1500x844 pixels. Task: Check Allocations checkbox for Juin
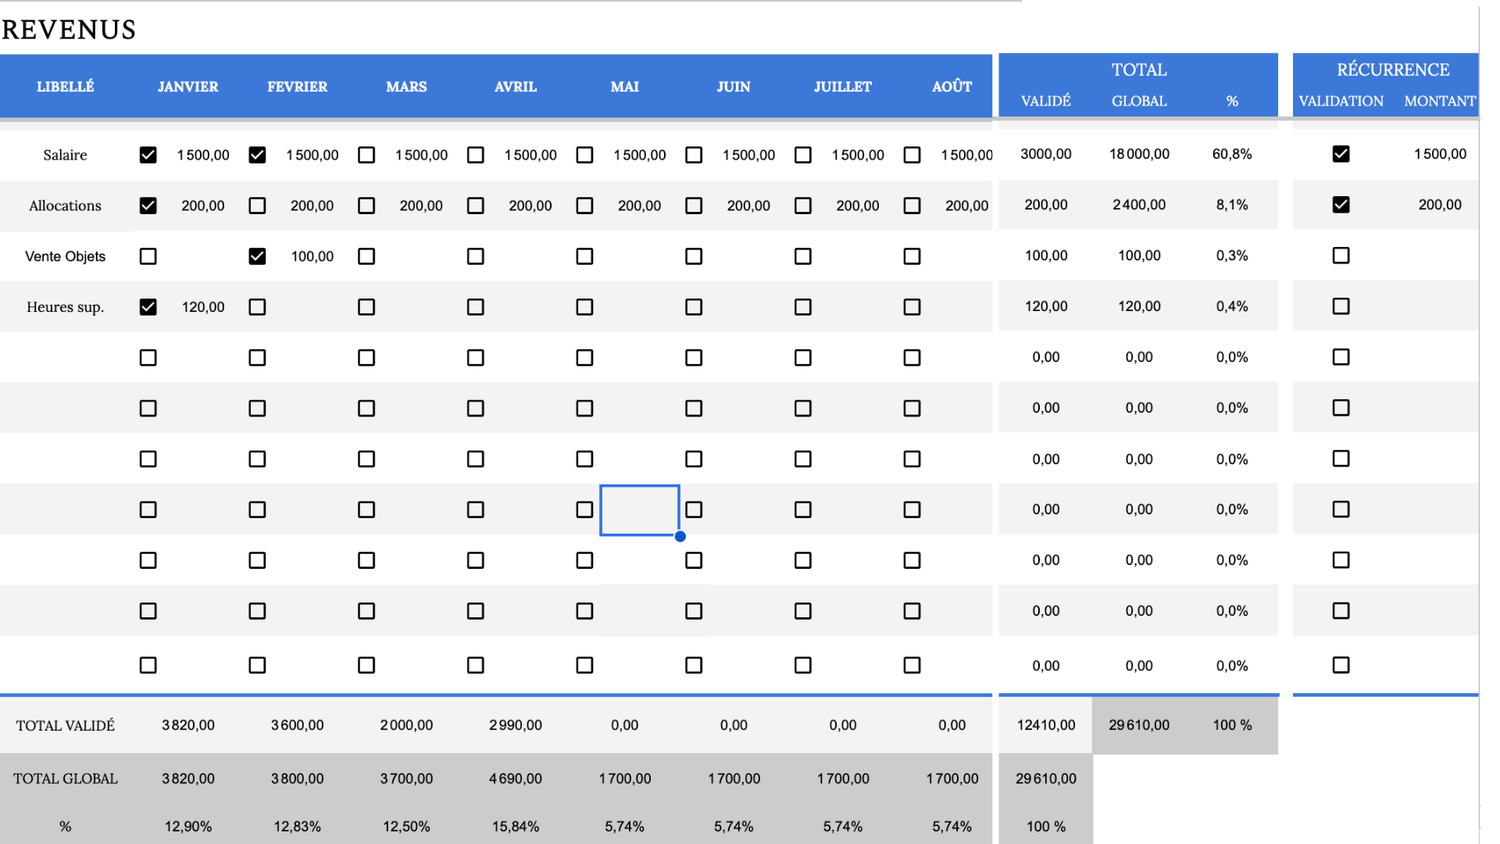[694, 205]
